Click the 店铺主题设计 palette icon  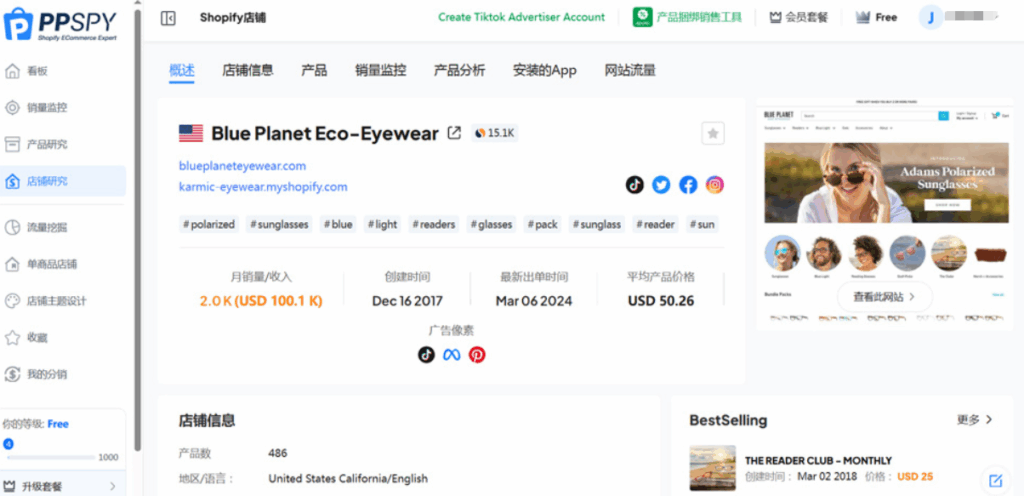click(x=12, y=301)
